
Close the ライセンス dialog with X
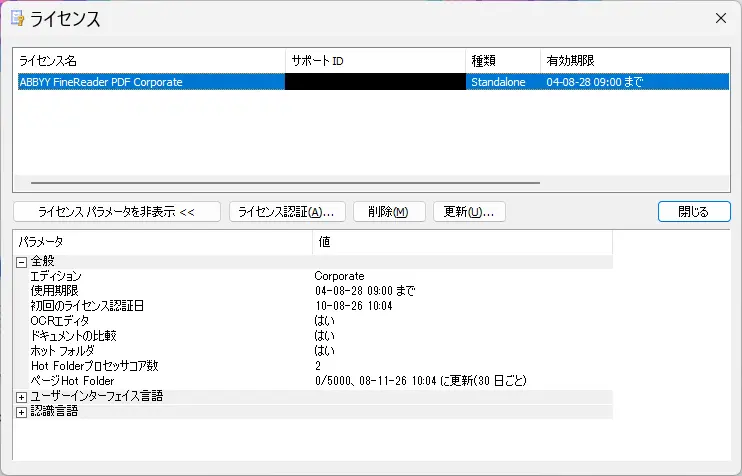721,18
